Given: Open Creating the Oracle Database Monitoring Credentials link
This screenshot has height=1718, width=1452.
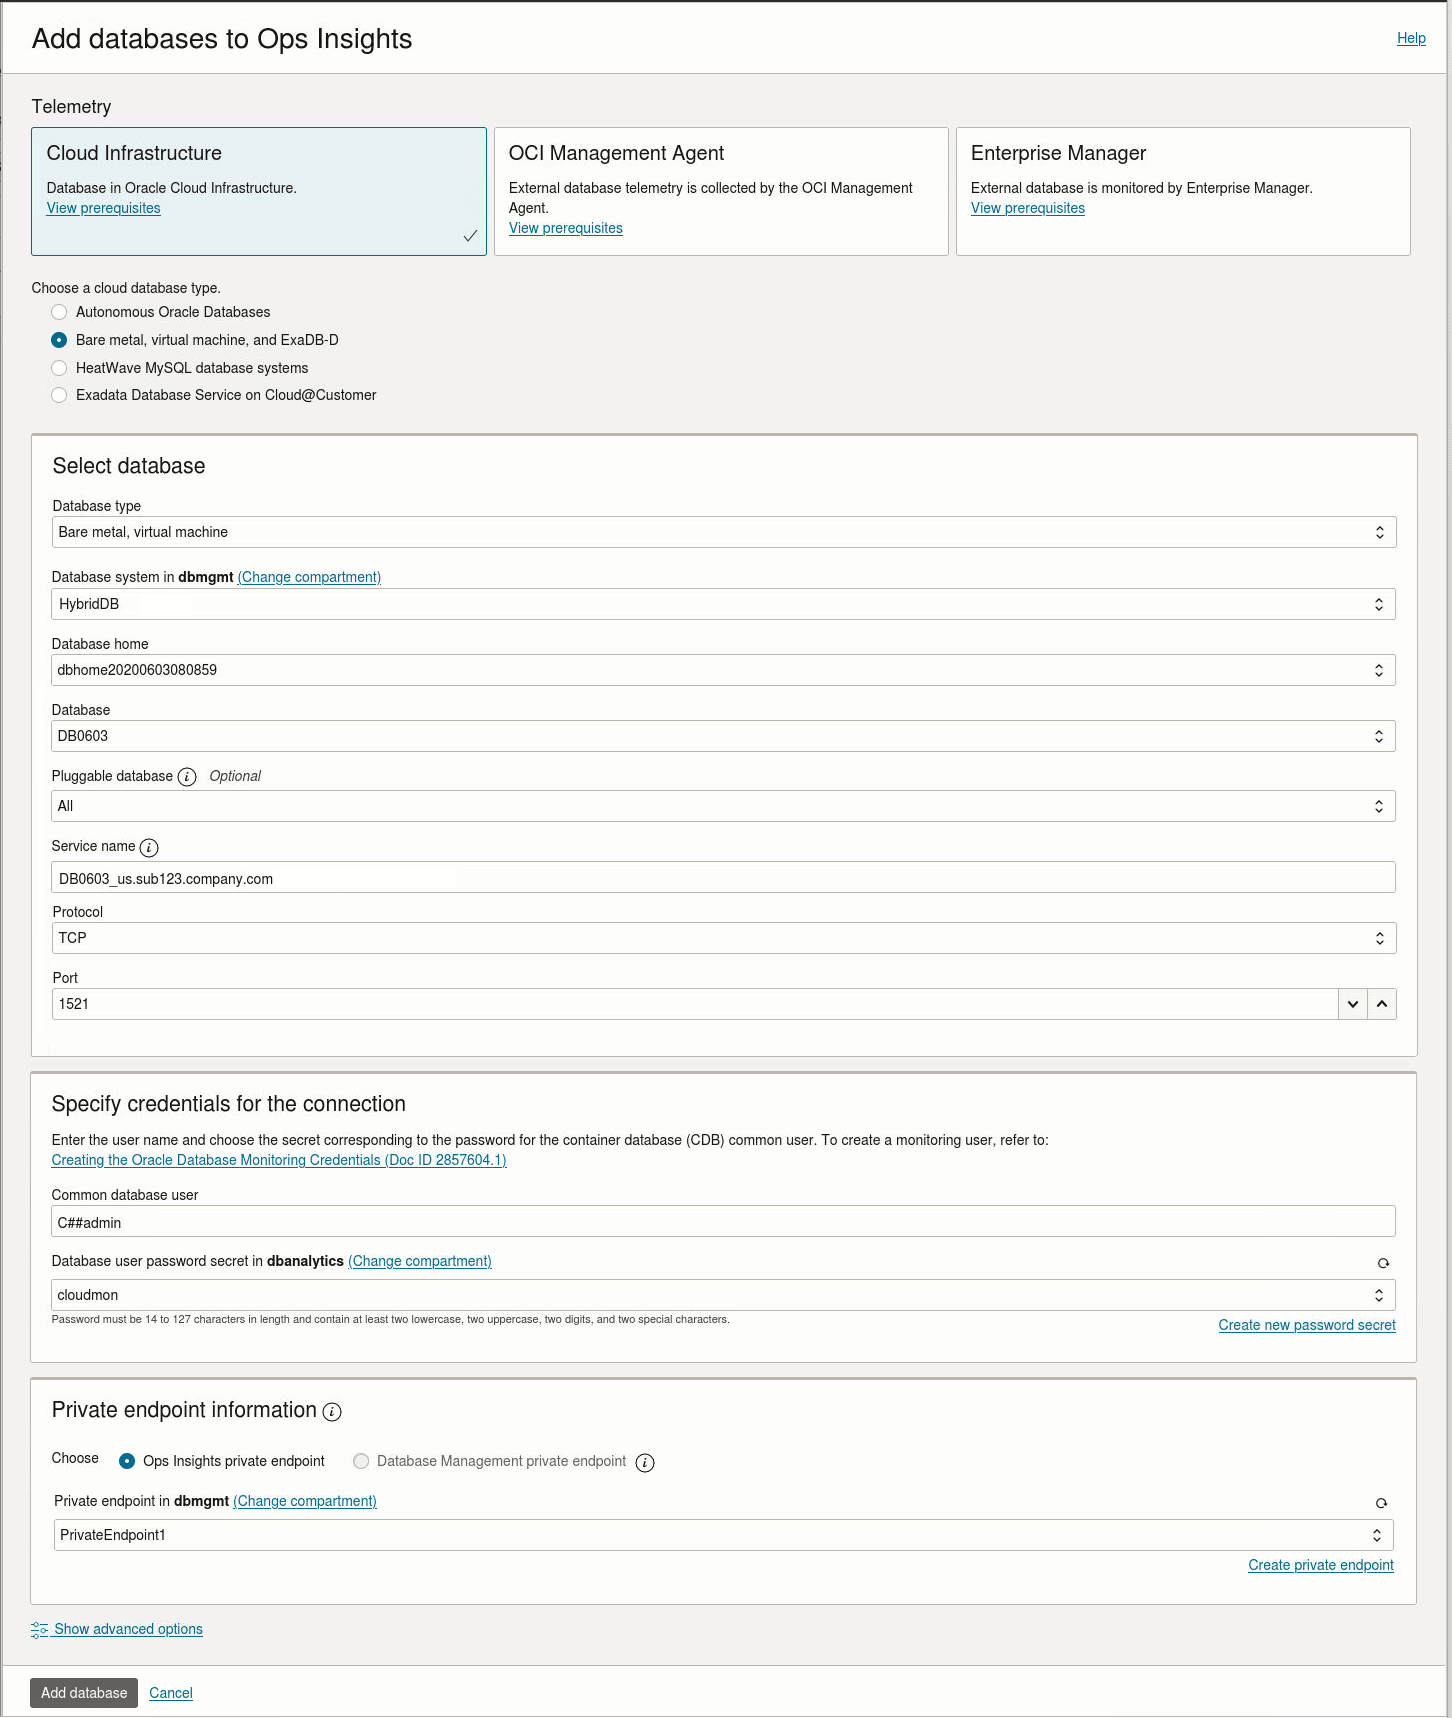Looking at the screenshot, I should 279,1160.
